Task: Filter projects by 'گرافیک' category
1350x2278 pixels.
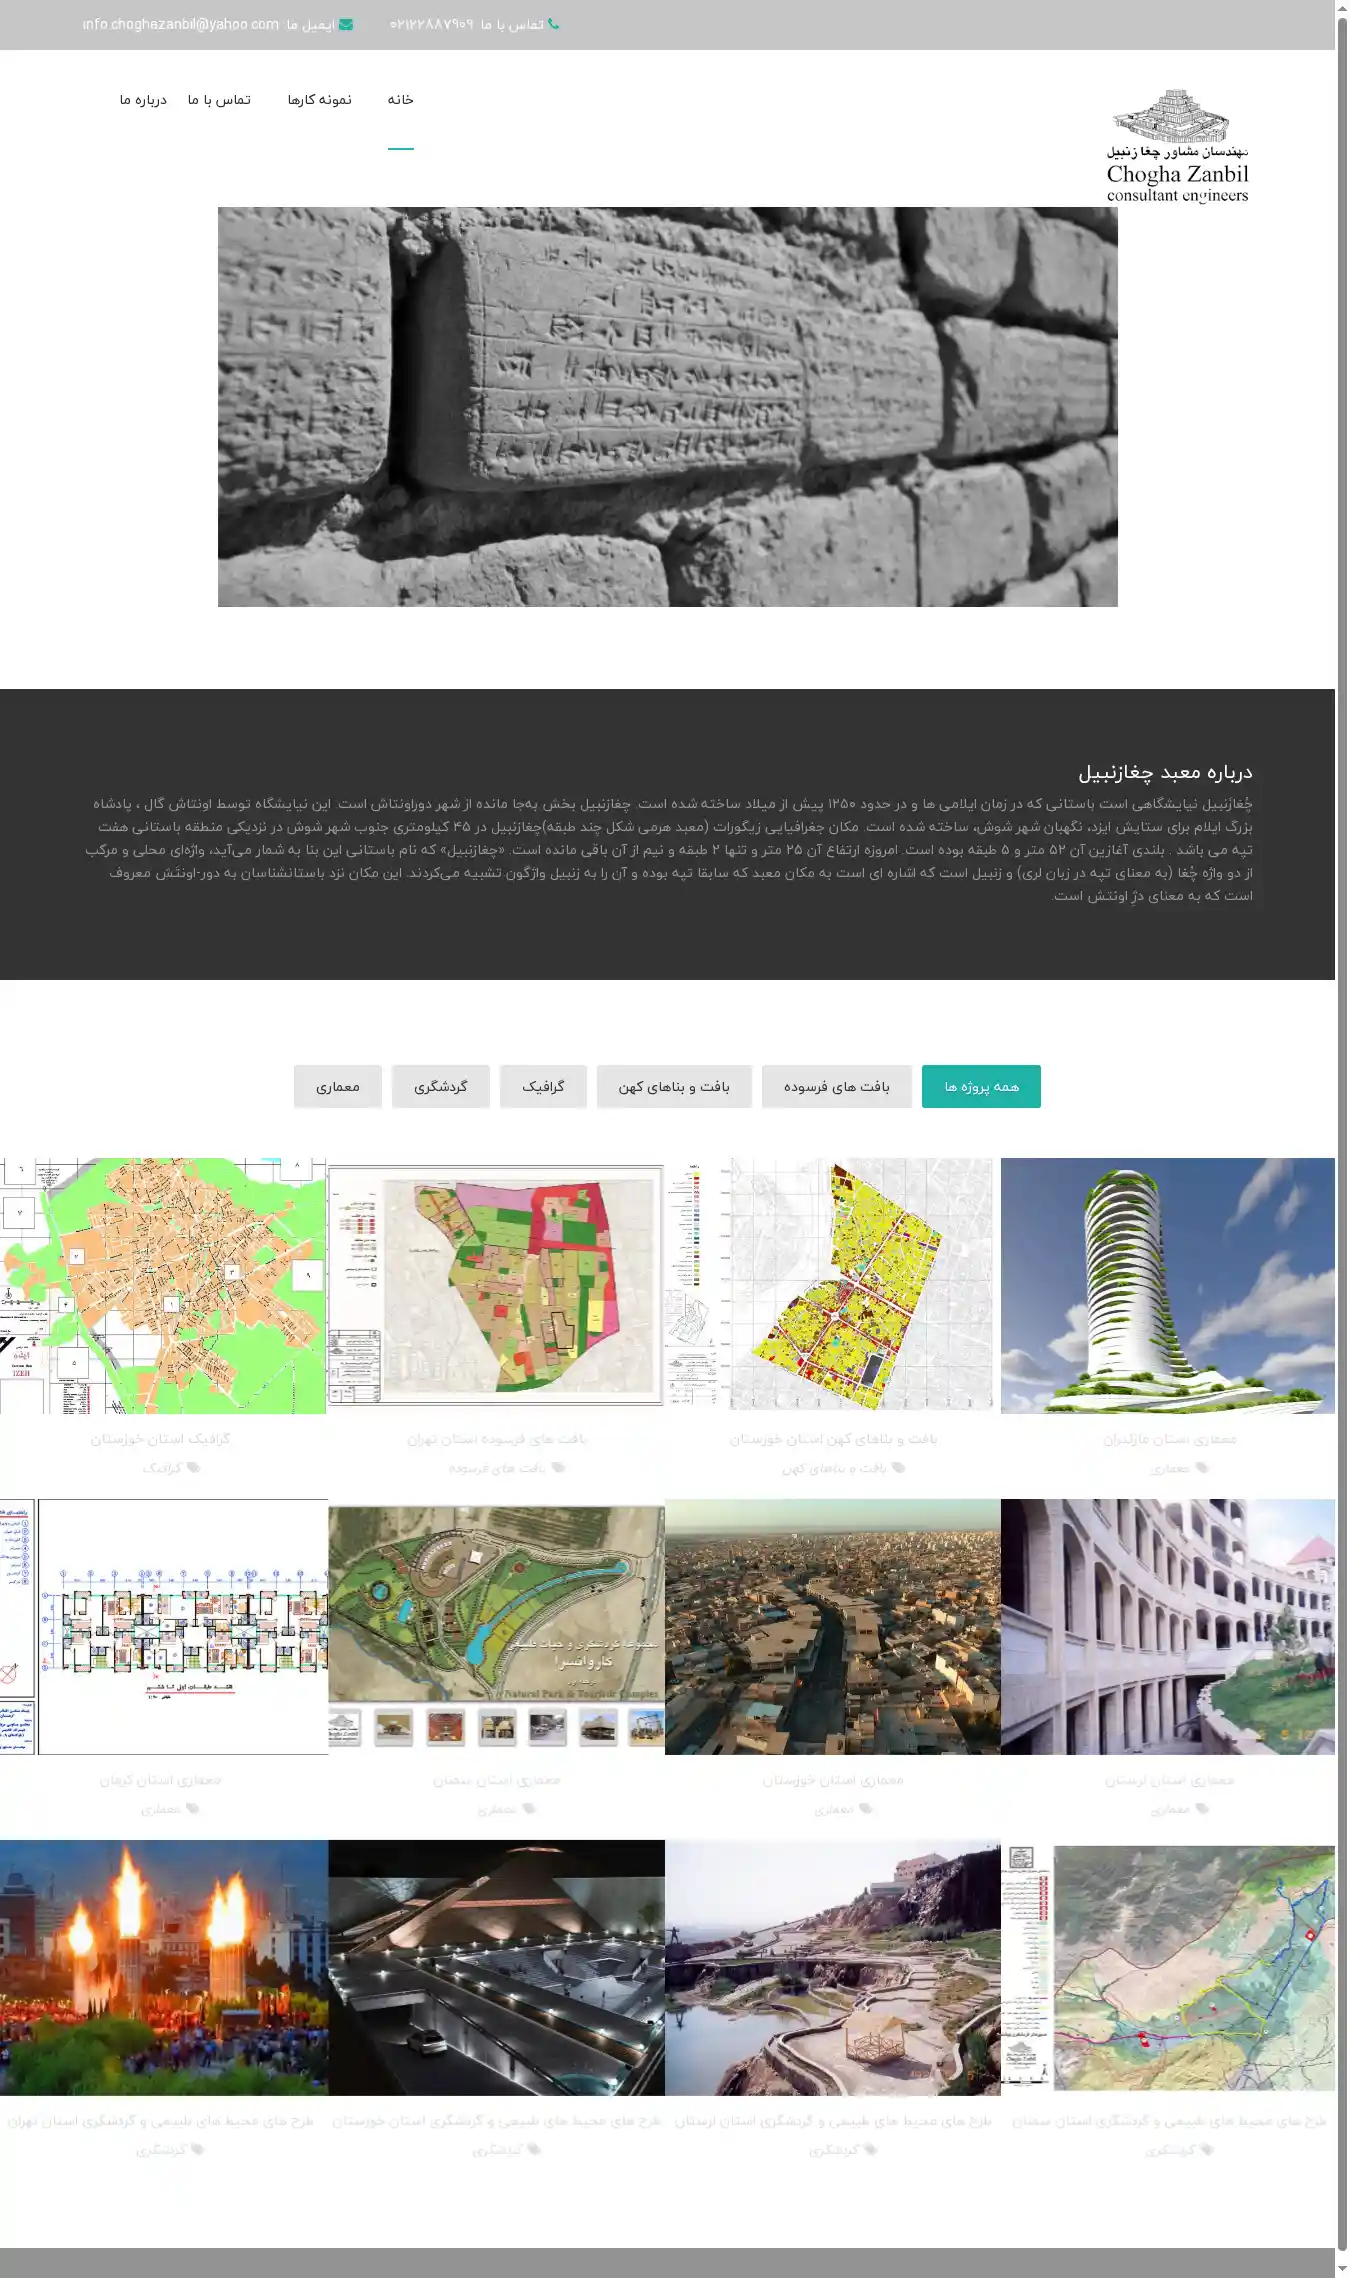Action: [543, 1087]
